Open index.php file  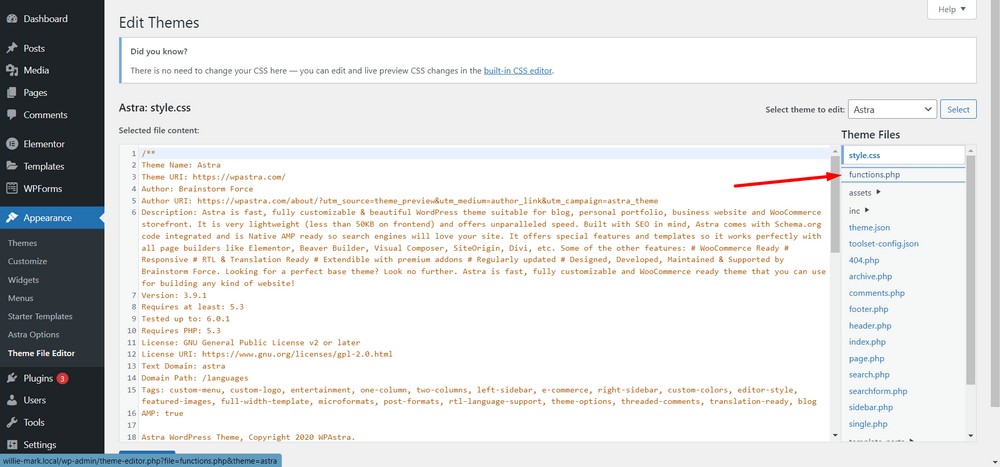pos(867,342)
